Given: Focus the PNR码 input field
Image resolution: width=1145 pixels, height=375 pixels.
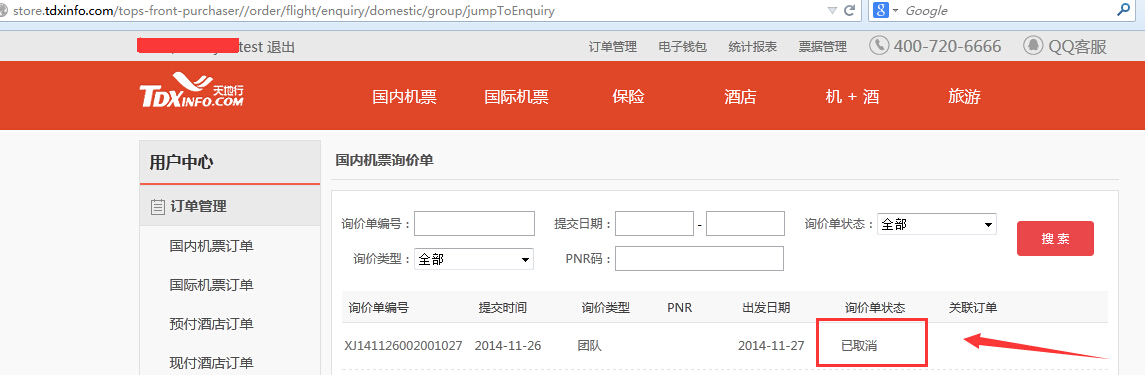Looking at the screenshot, I should coord(700,258).
